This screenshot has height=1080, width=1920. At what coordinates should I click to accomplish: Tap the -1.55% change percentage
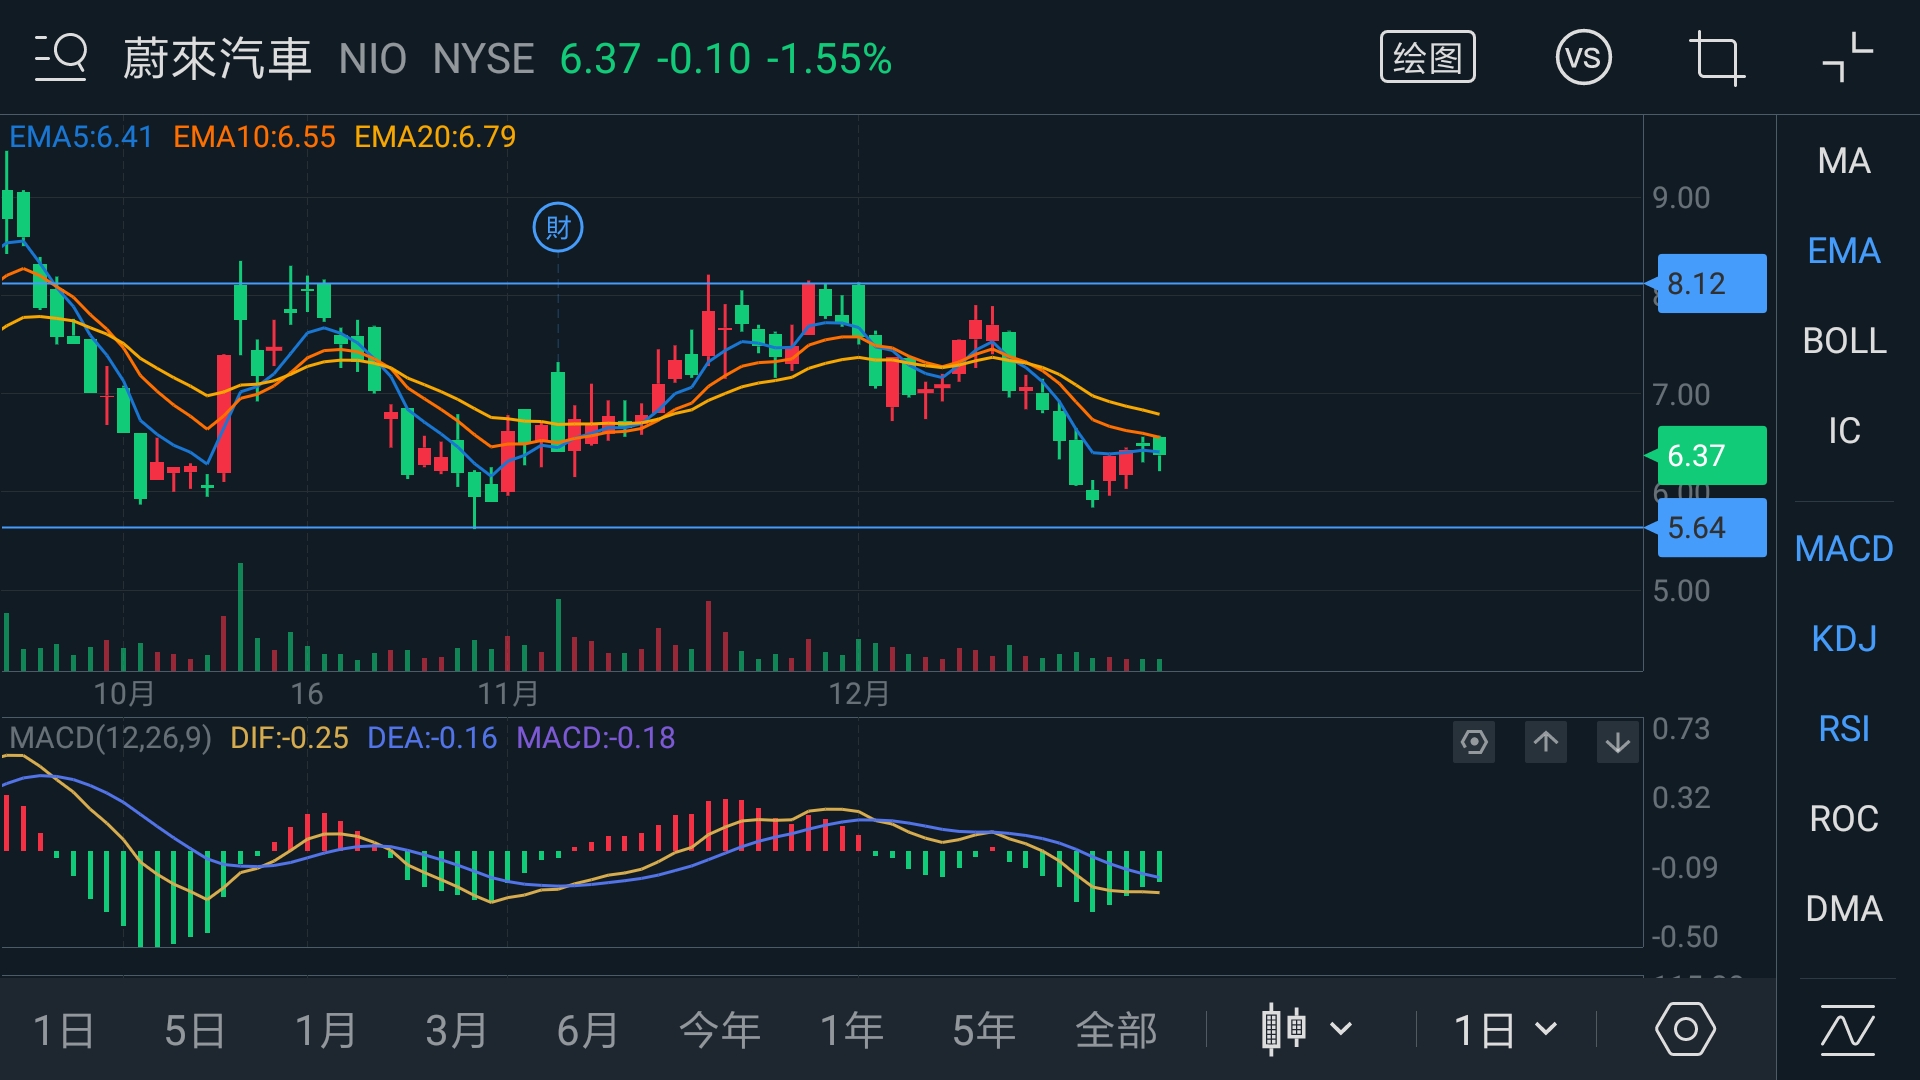[x=829, y=59]
